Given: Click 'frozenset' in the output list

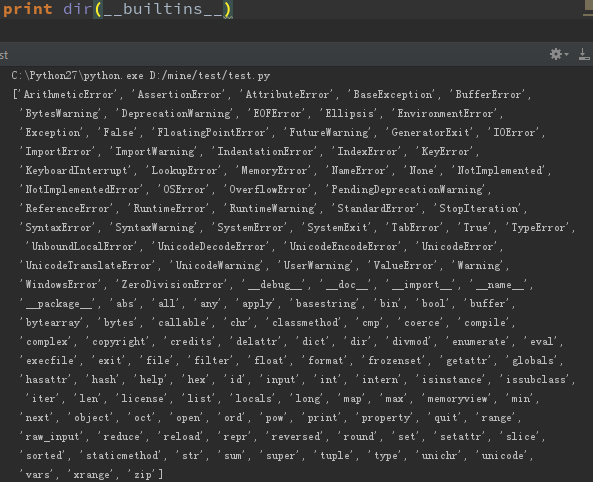Looking at the screenshot, I should tap(394, 360).
